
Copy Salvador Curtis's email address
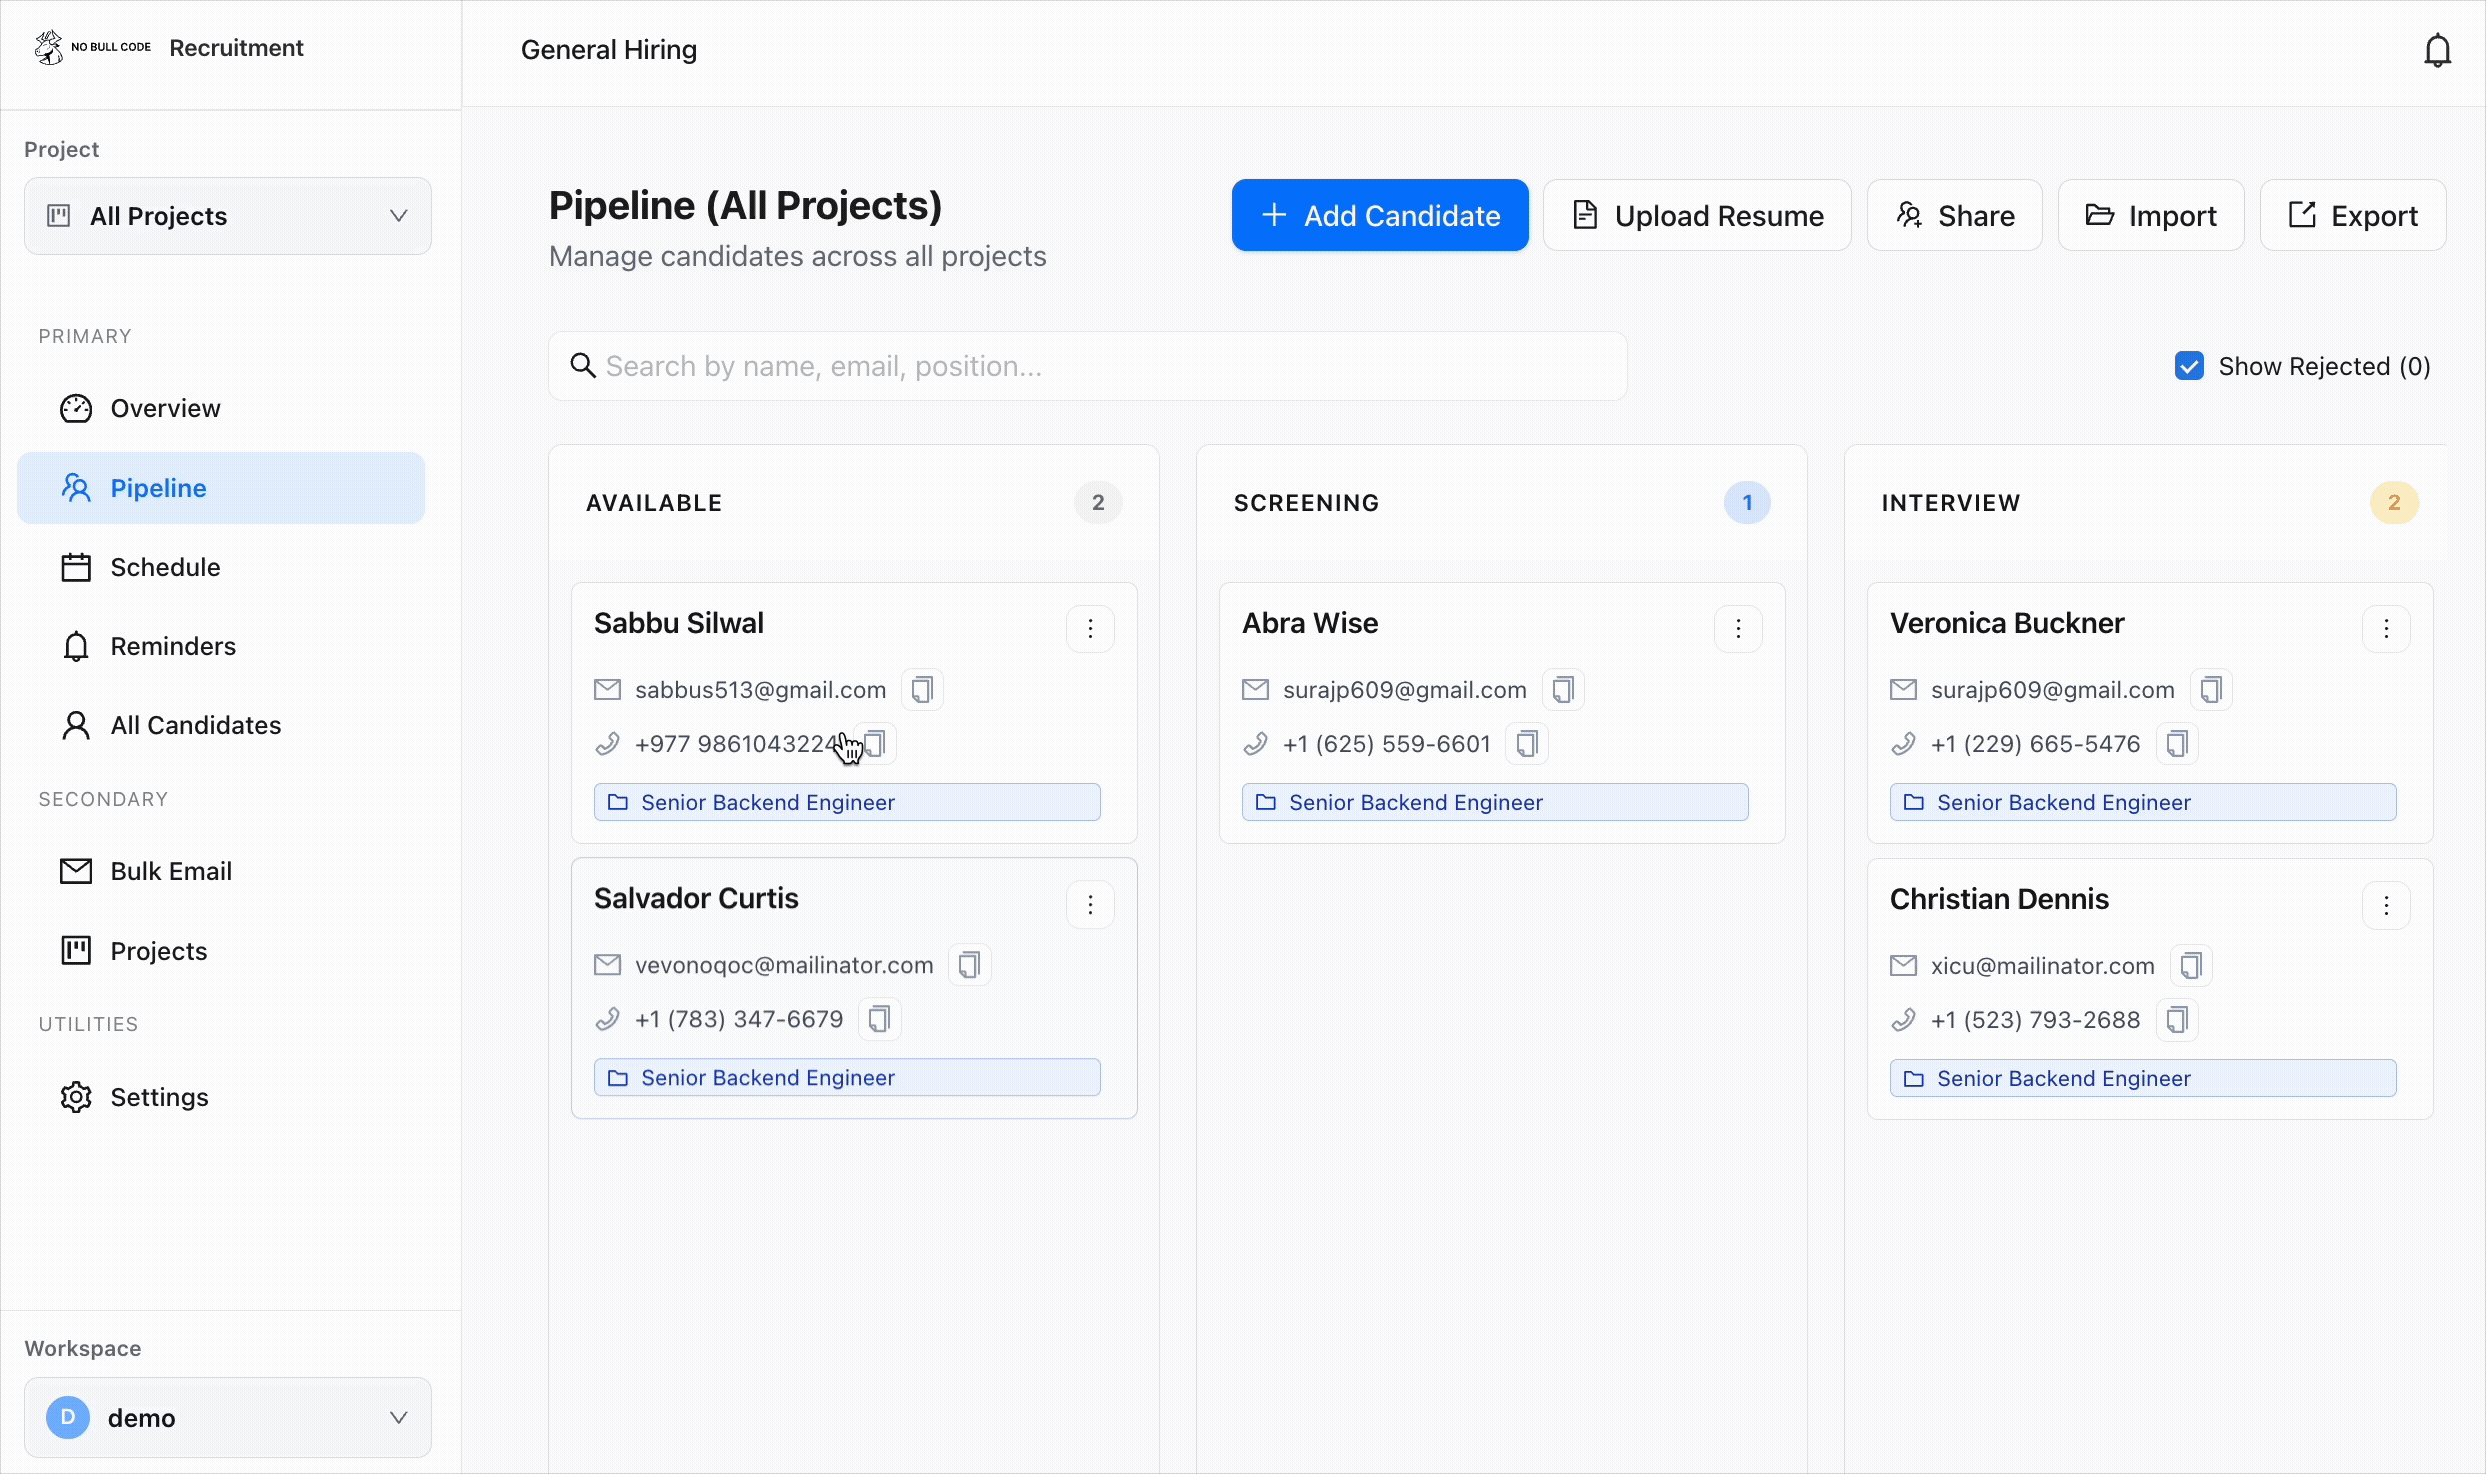[969, 965]
